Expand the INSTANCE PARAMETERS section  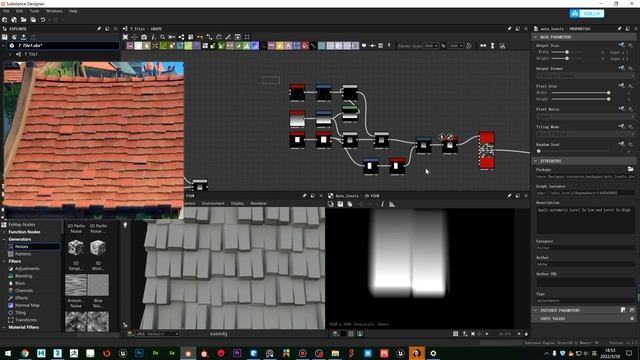[x=536, y=310]
